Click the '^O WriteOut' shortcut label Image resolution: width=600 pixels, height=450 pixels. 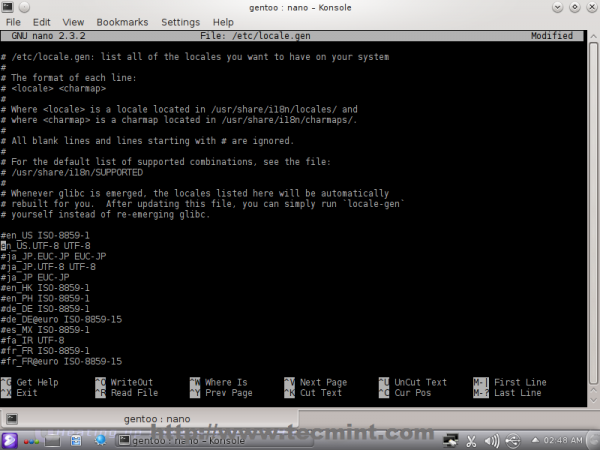124,382
